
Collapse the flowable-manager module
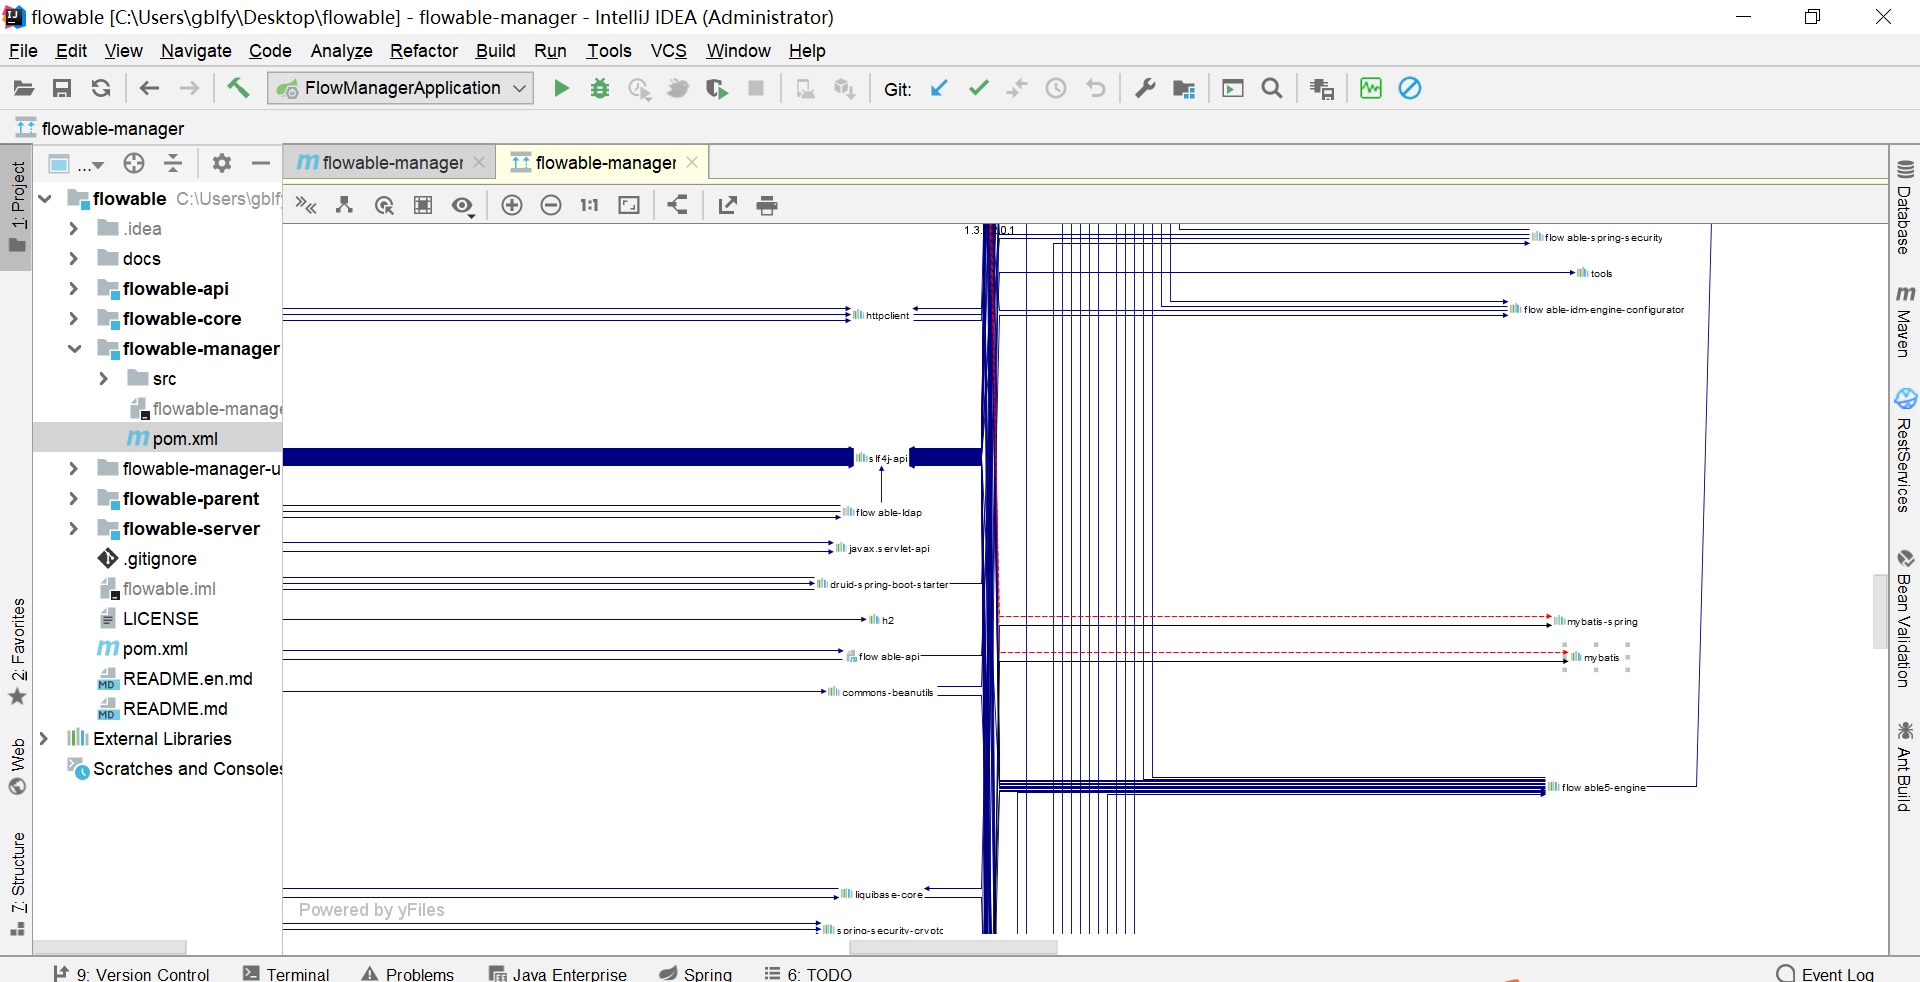74,349
